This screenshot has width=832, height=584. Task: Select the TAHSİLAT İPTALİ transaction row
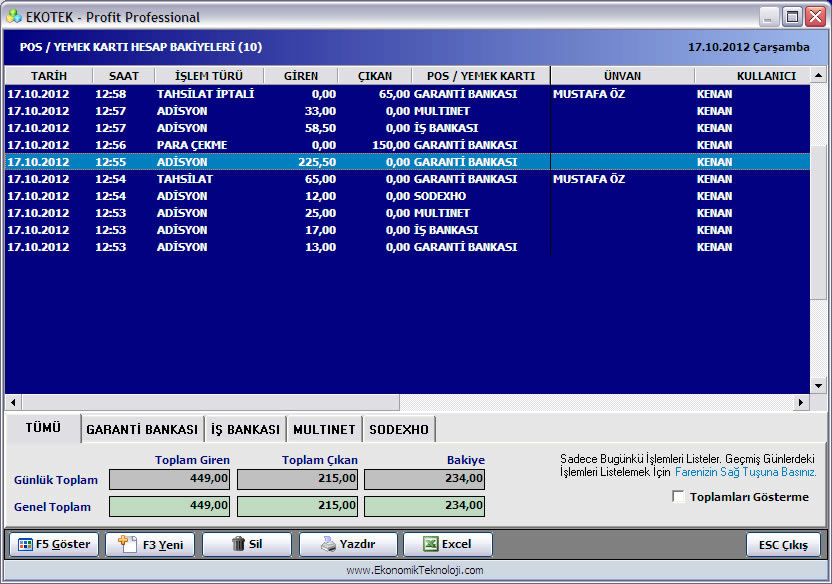pyautogui.click(x=408, y=94)
